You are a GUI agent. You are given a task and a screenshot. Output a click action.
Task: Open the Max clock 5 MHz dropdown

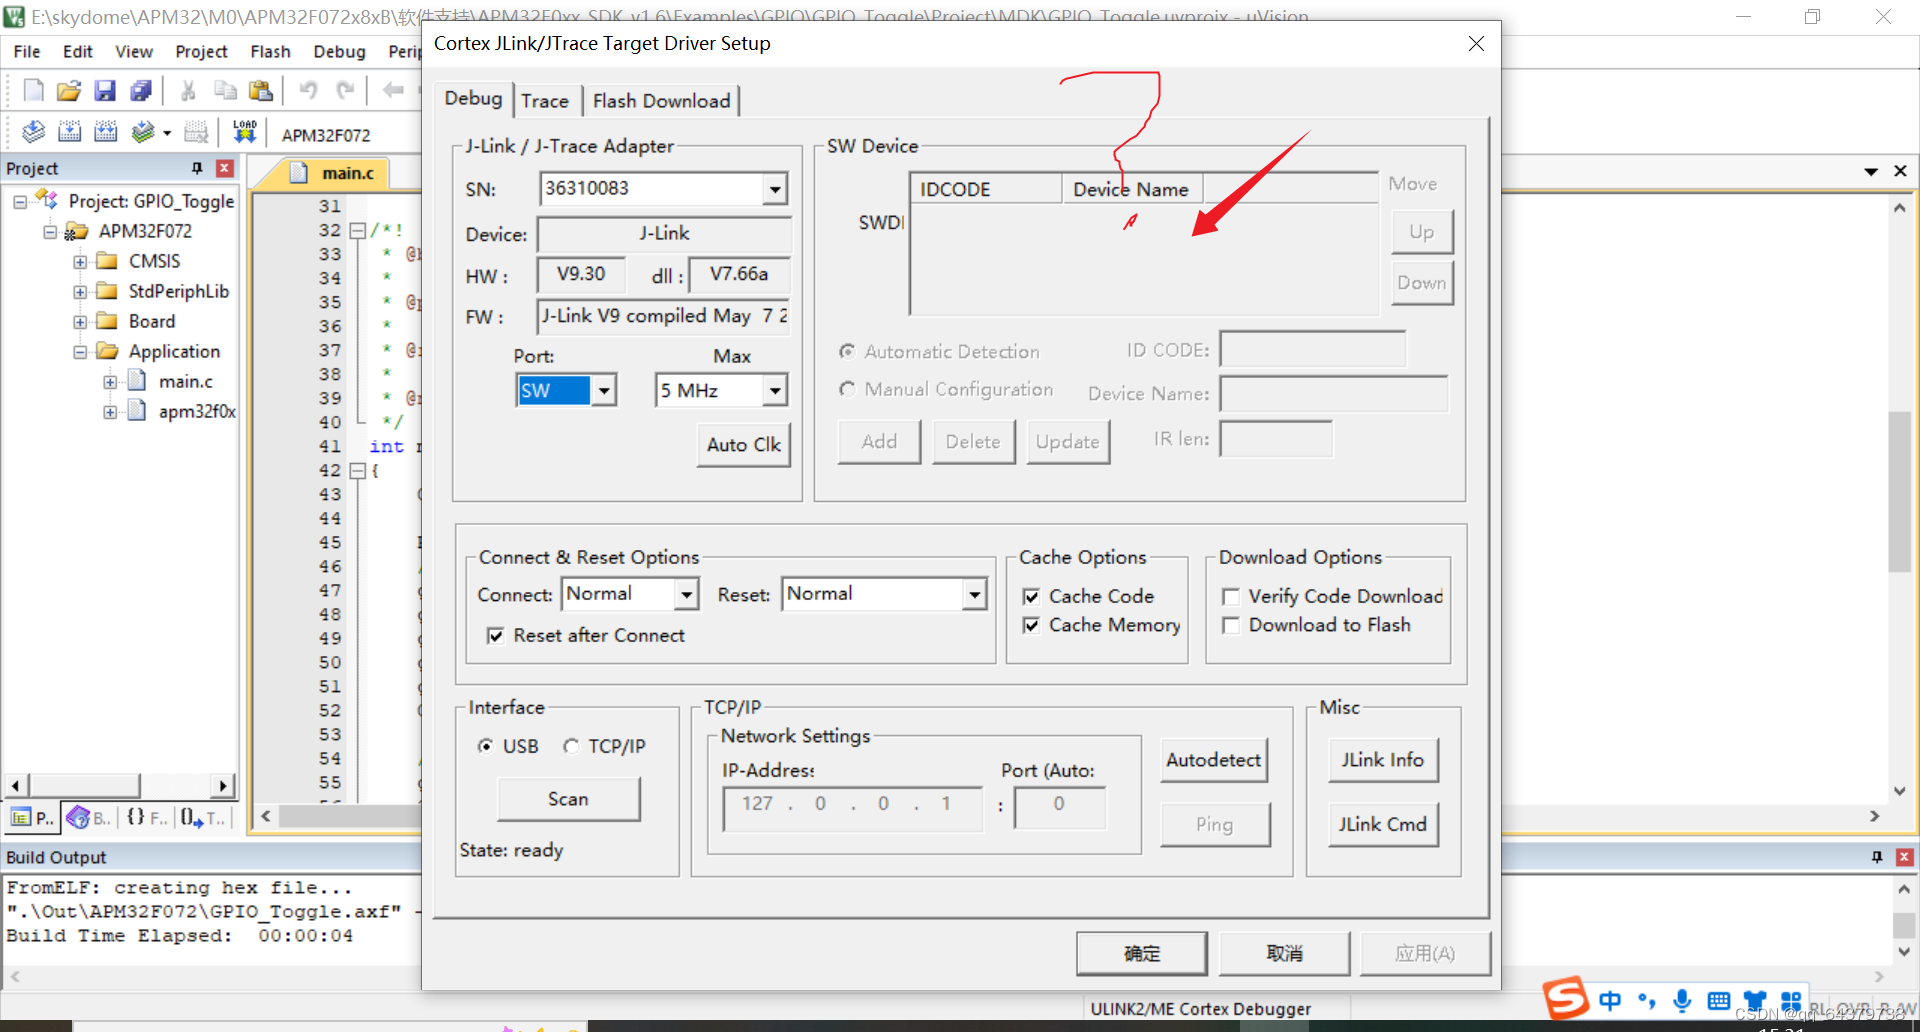[775, 391]
